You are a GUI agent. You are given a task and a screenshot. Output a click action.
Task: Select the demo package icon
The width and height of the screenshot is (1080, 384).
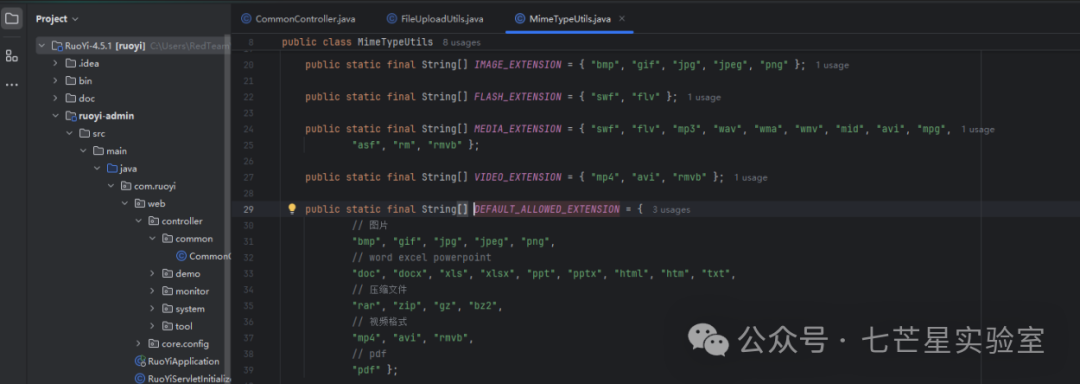click(x=167, y=274)
